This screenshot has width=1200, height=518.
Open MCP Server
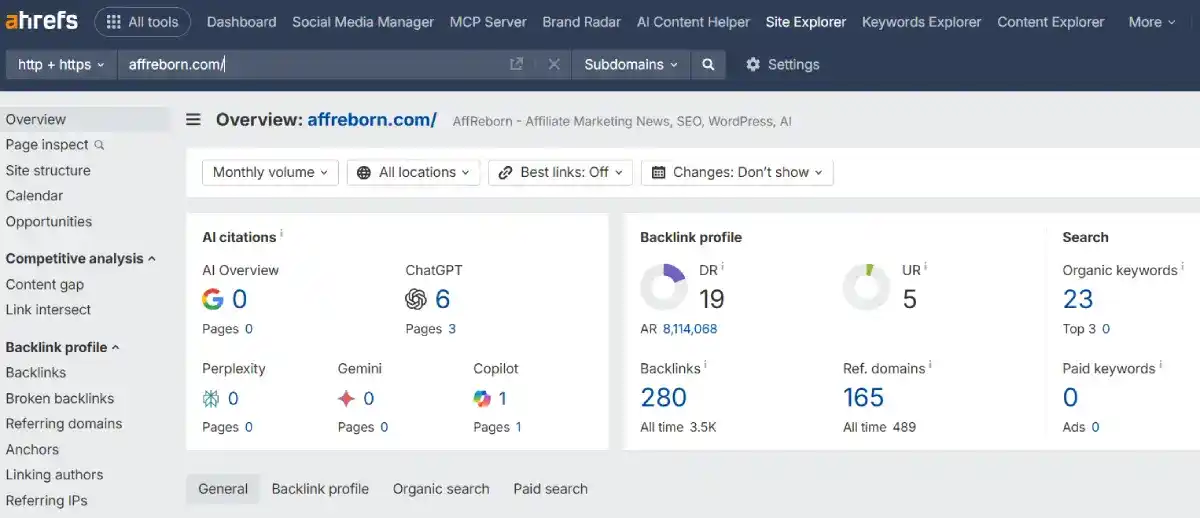488,22
